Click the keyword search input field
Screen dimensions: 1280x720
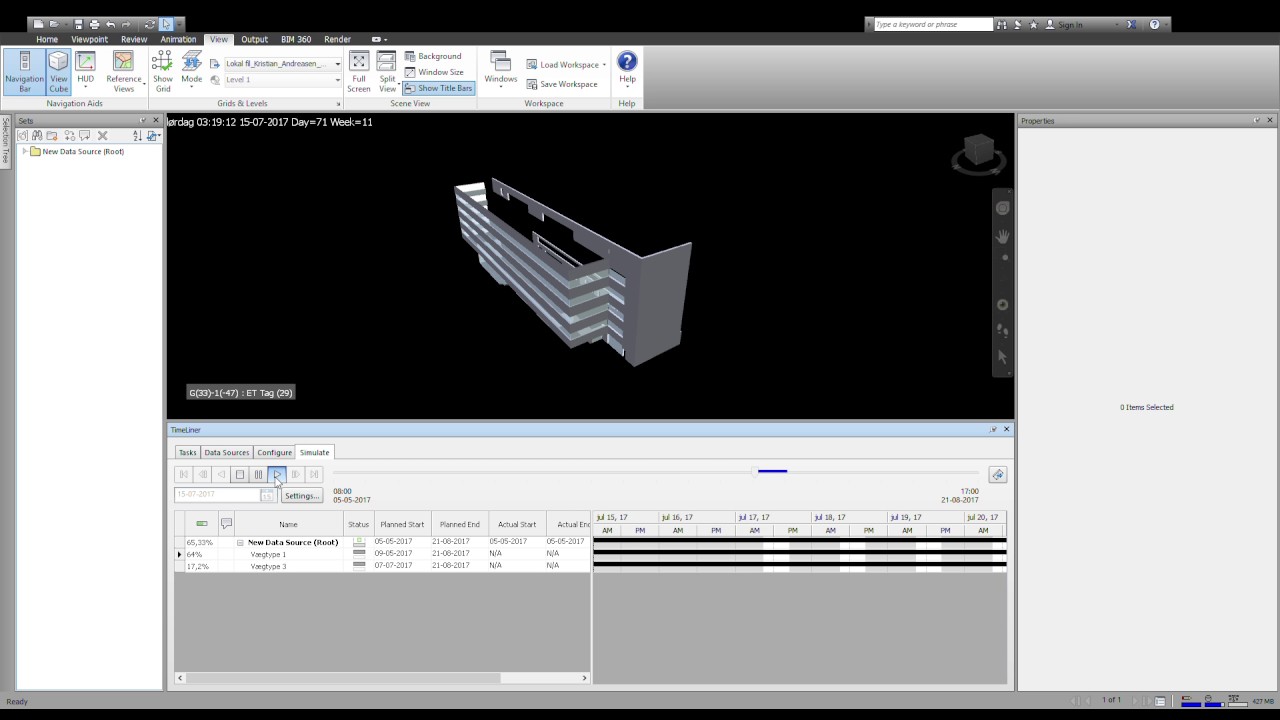click(x=933, y=24)
